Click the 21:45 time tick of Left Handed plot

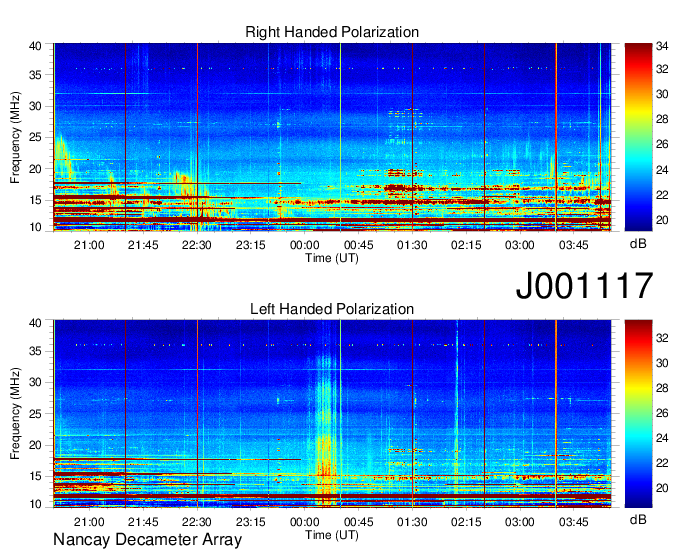(x=143, y=522)
